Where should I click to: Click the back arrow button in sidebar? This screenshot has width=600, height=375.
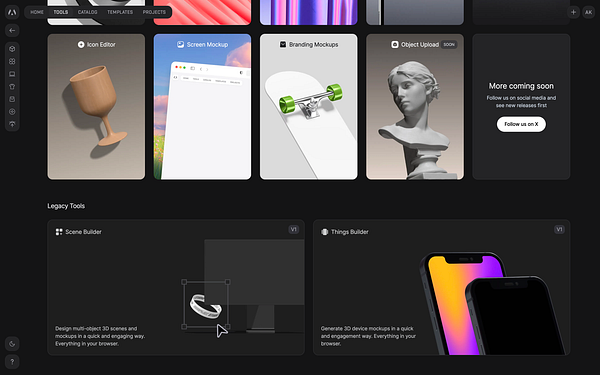[12, 30]
